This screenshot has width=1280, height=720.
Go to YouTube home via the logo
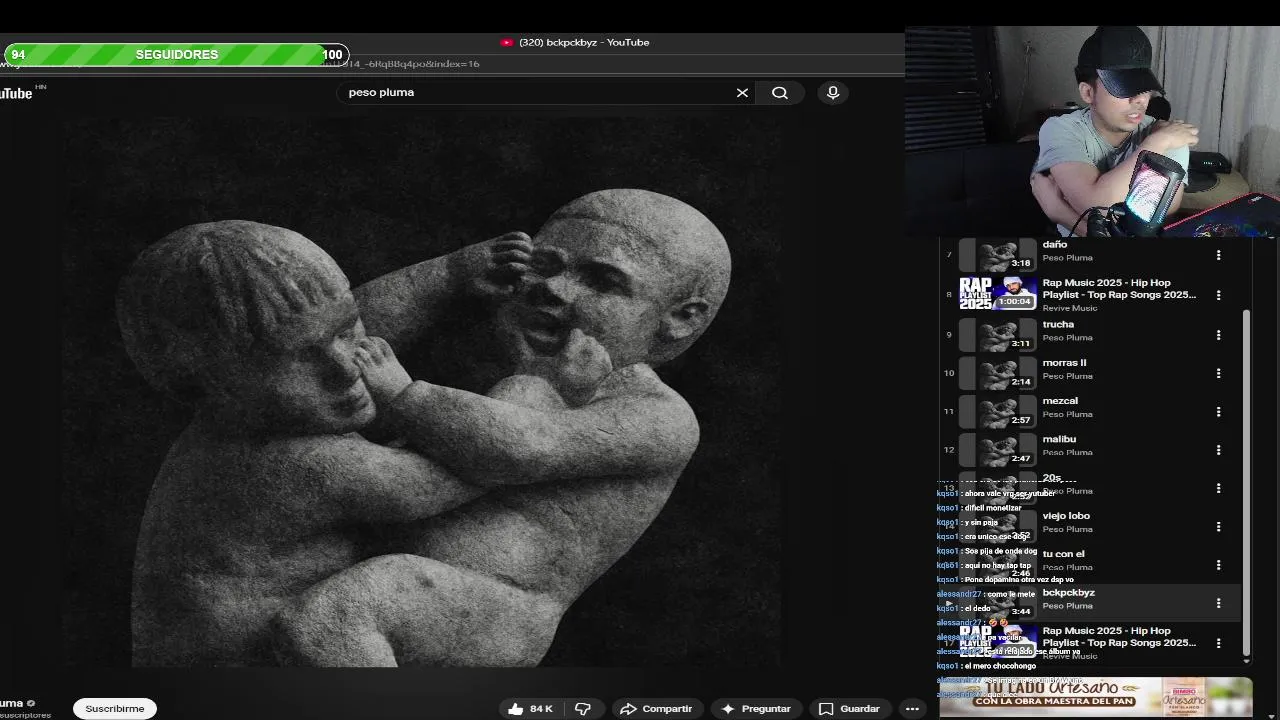click(18, 93)
